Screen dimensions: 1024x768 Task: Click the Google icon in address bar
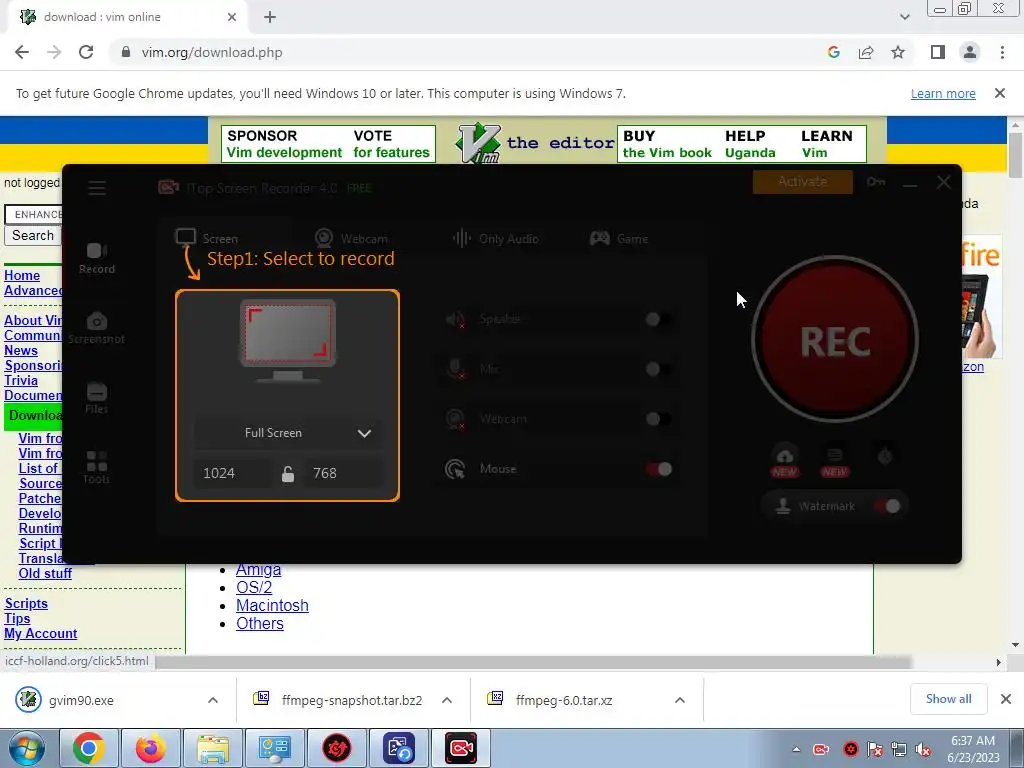click(x=833, y=52)
